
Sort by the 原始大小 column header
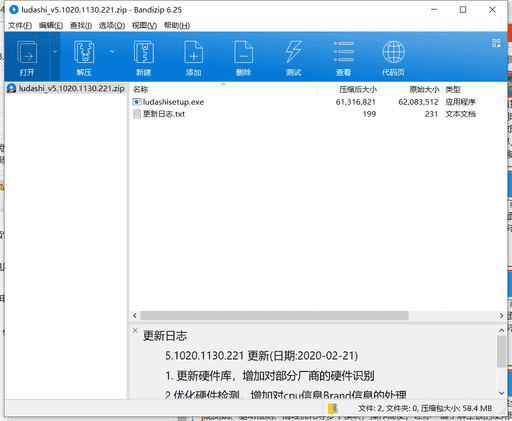pos(411,89)
